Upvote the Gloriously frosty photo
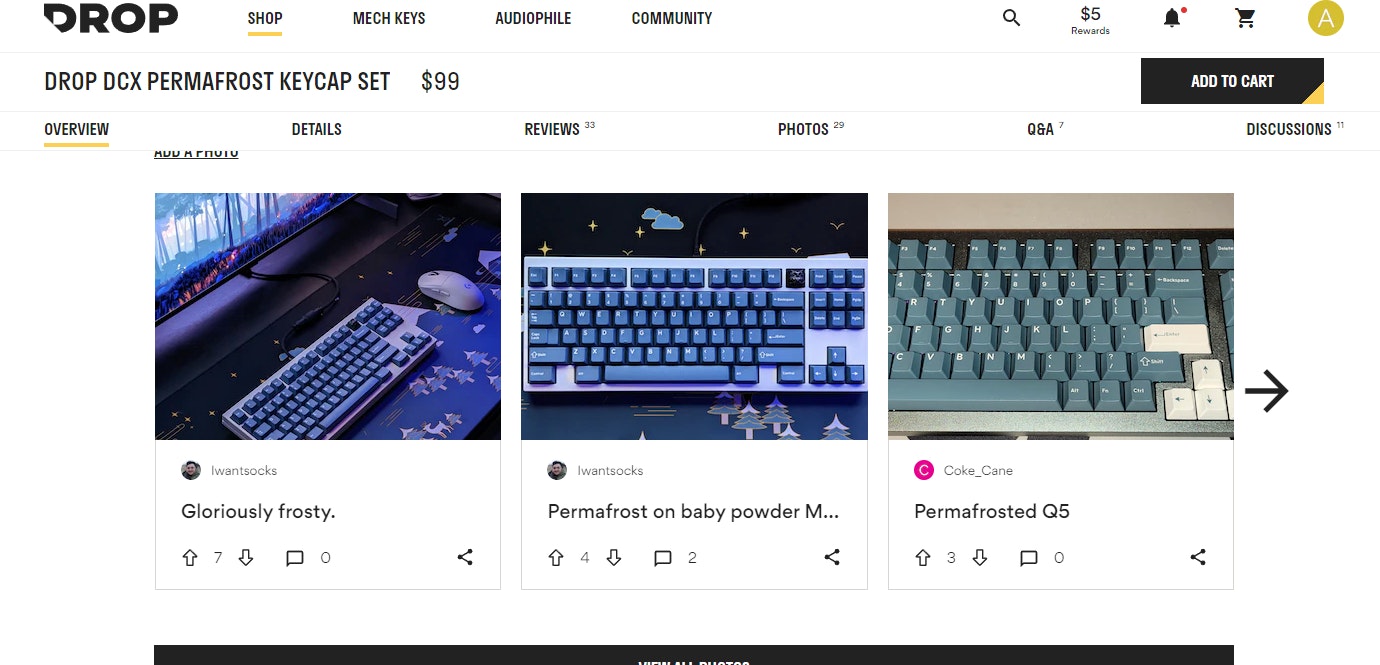Image resolution: width=1380 pixels, height=665 pixels. pyautogui.click(x=190, y=558)
